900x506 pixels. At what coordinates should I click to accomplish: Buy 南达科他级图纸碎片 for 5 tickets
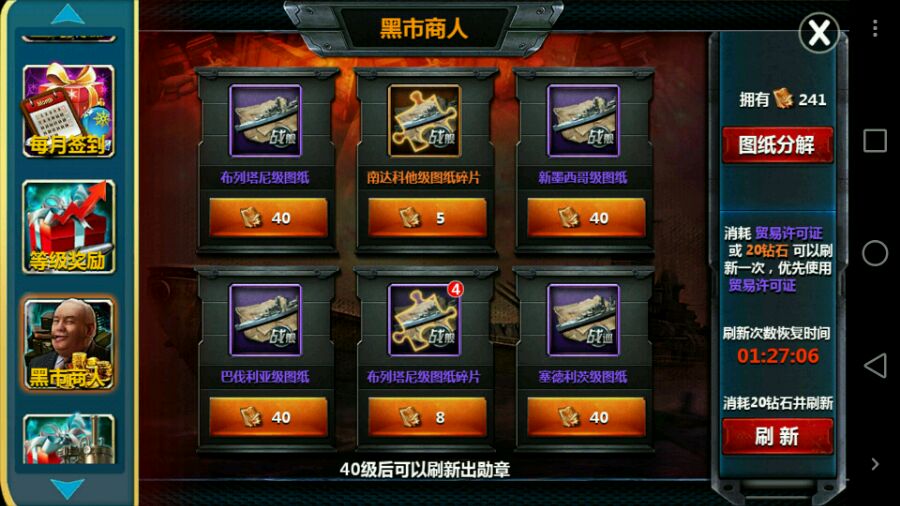pos(427,218)
